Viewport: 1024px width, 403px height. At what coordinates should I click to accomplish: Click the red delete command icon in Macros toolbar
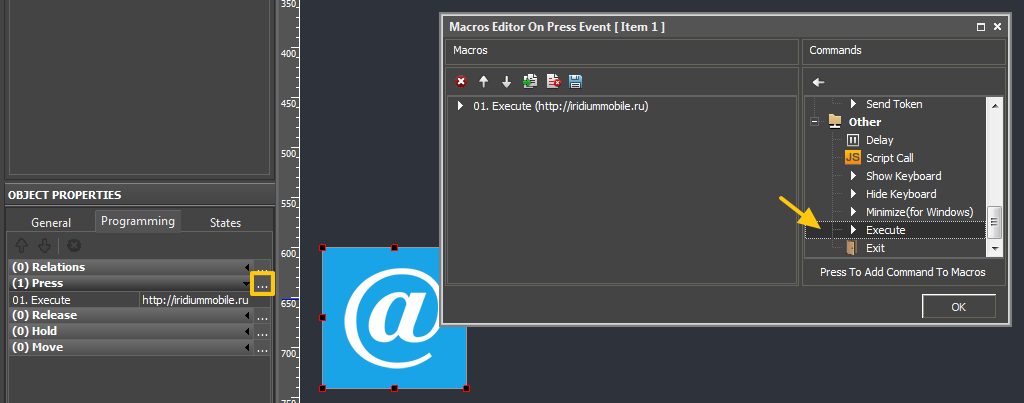[x=461, y=81]
